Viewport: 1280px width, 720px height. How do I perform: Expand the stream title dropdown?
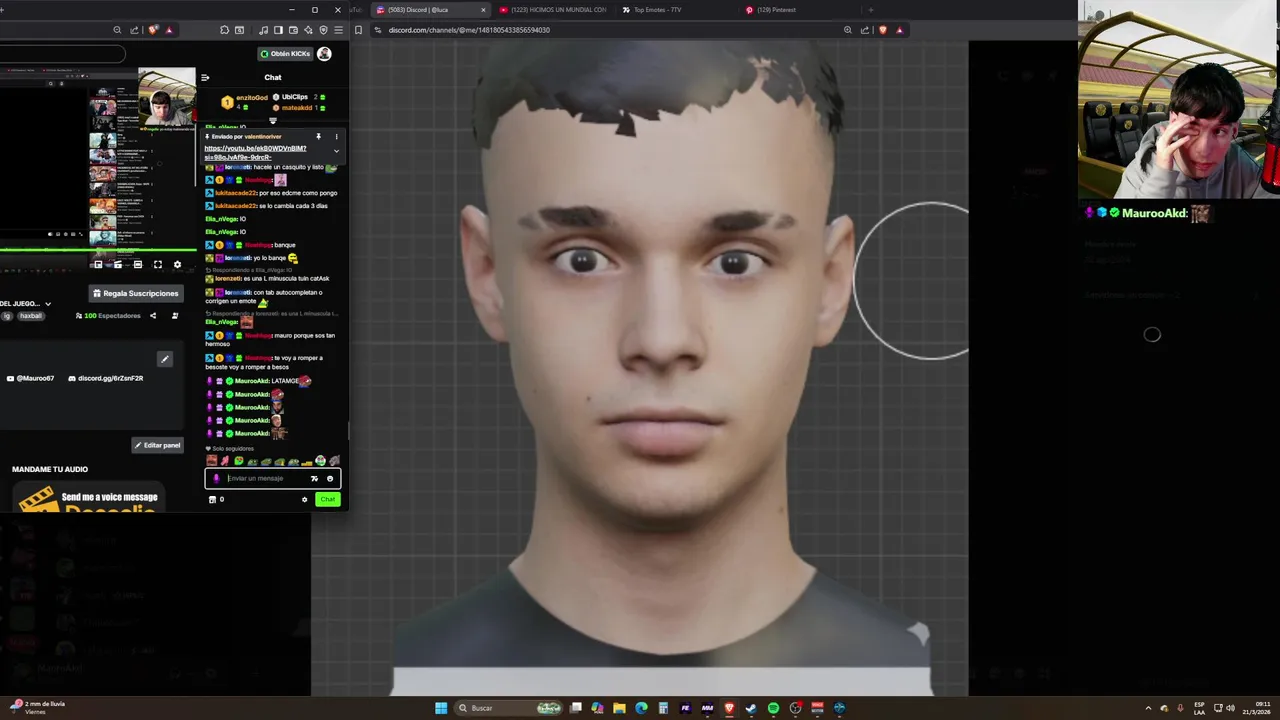(x=47, y=303)
